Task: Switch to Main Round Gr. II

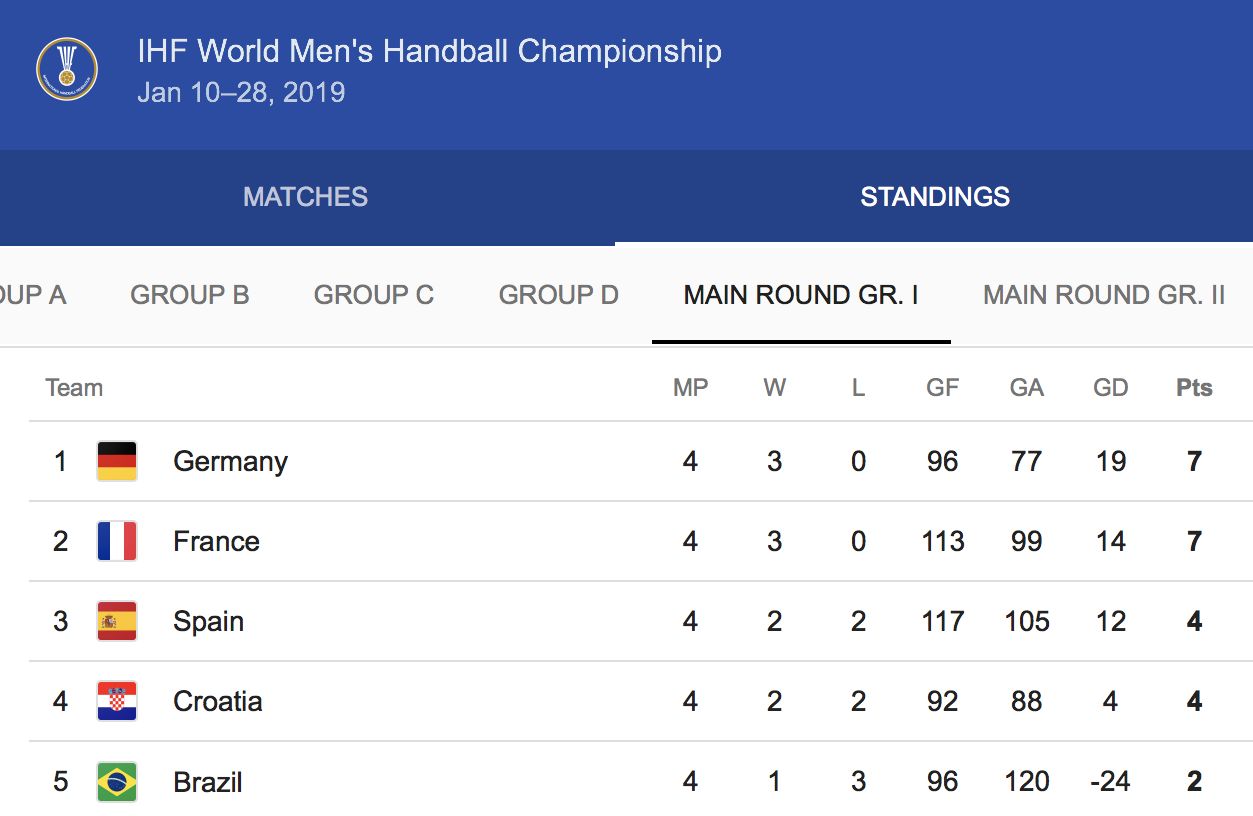Action: pyautogui.click(x=1104, y=295)
